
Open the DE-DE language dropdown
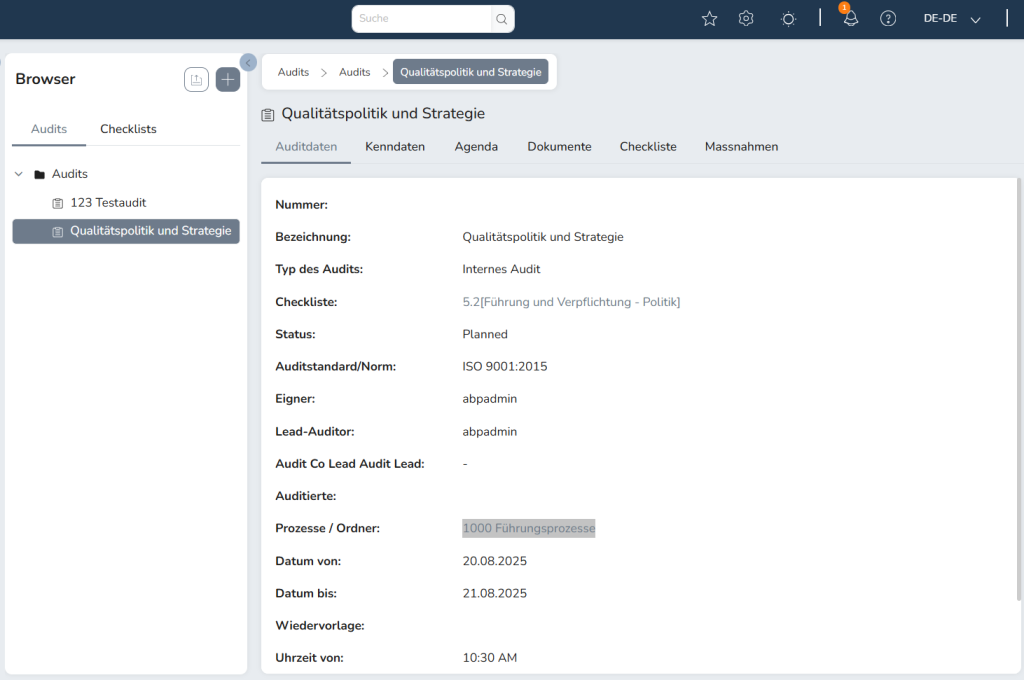click(x=952, y=19)
